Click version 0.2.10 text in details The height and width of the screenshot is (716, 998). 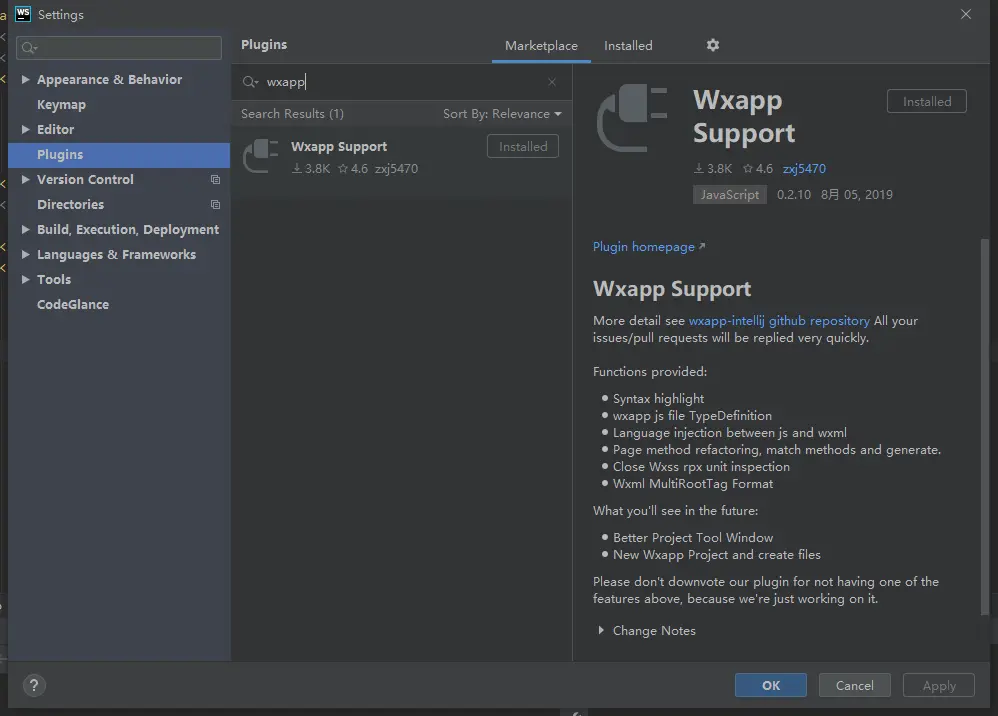tap(794, 195)
